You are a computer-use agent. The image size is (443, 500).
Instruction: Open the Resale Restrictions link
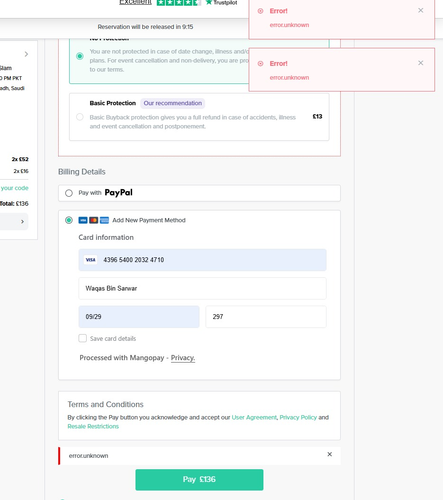(93, 426)
